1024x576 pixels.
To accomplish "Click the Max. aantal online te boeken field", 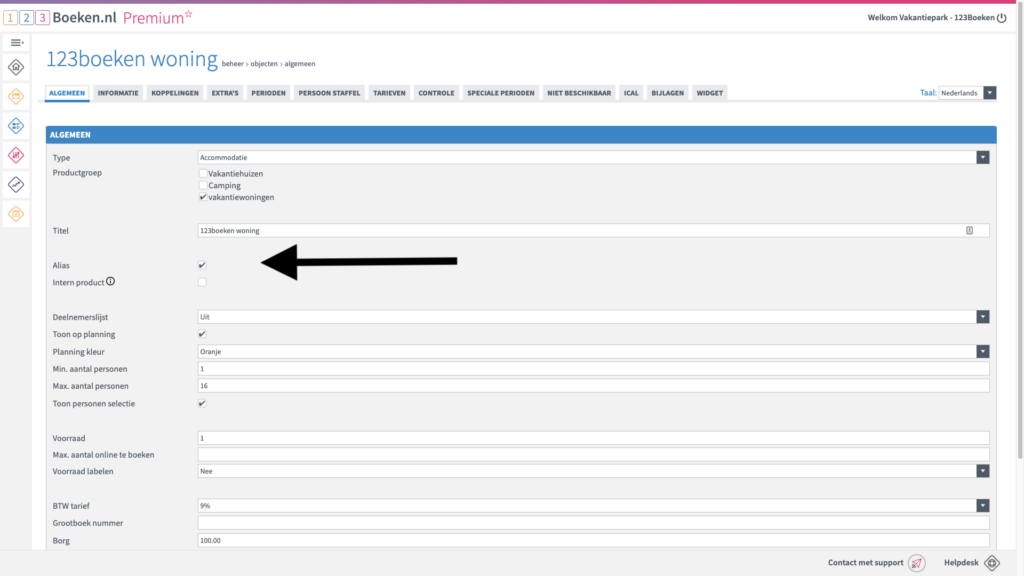I will (x=594, y=455).
